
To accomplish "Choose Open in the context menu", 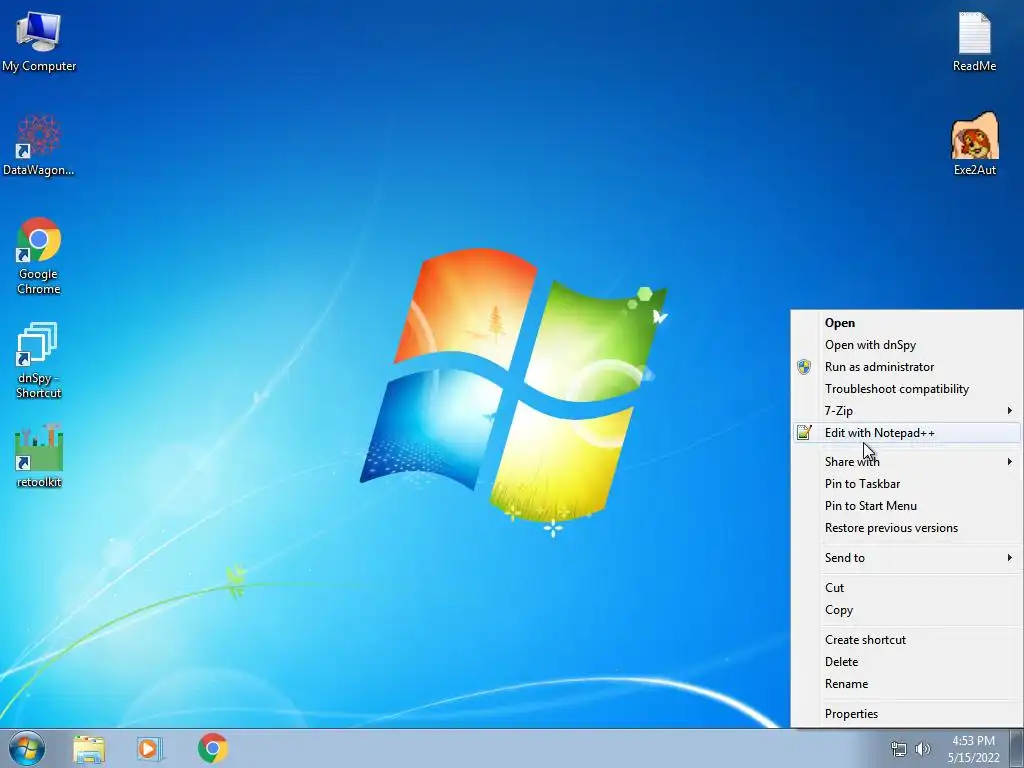I will pos(906,323).
